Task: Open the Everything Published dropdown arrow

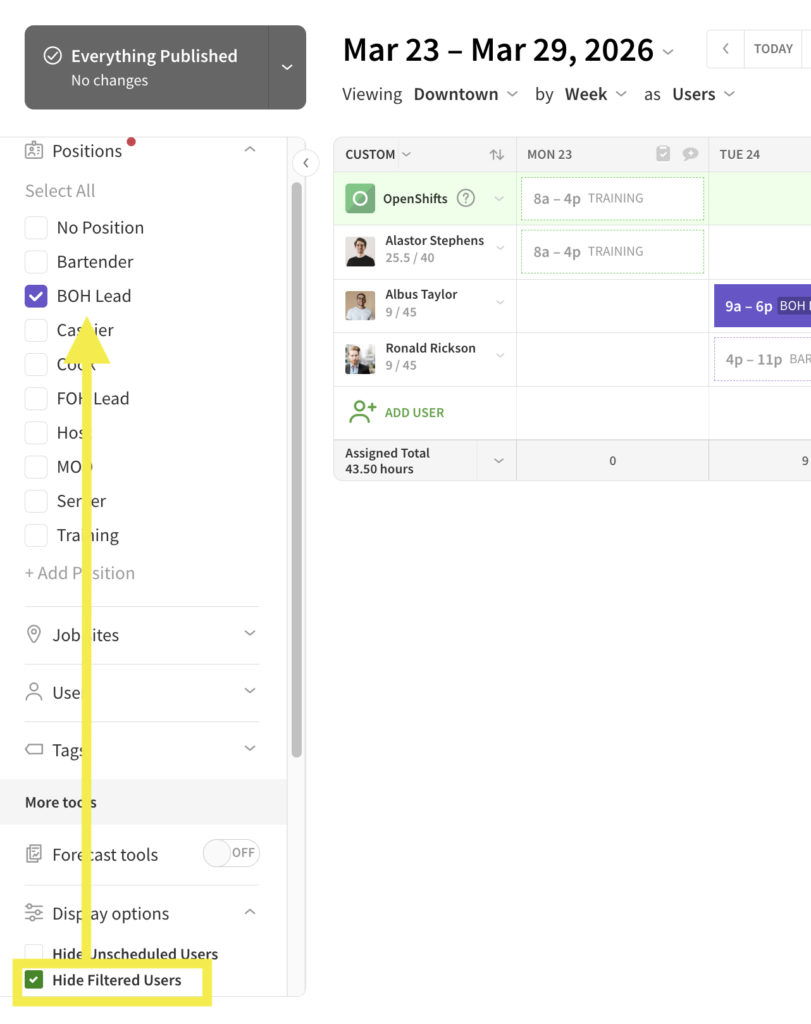Action: pyautogui.click(x=287, y=67)
